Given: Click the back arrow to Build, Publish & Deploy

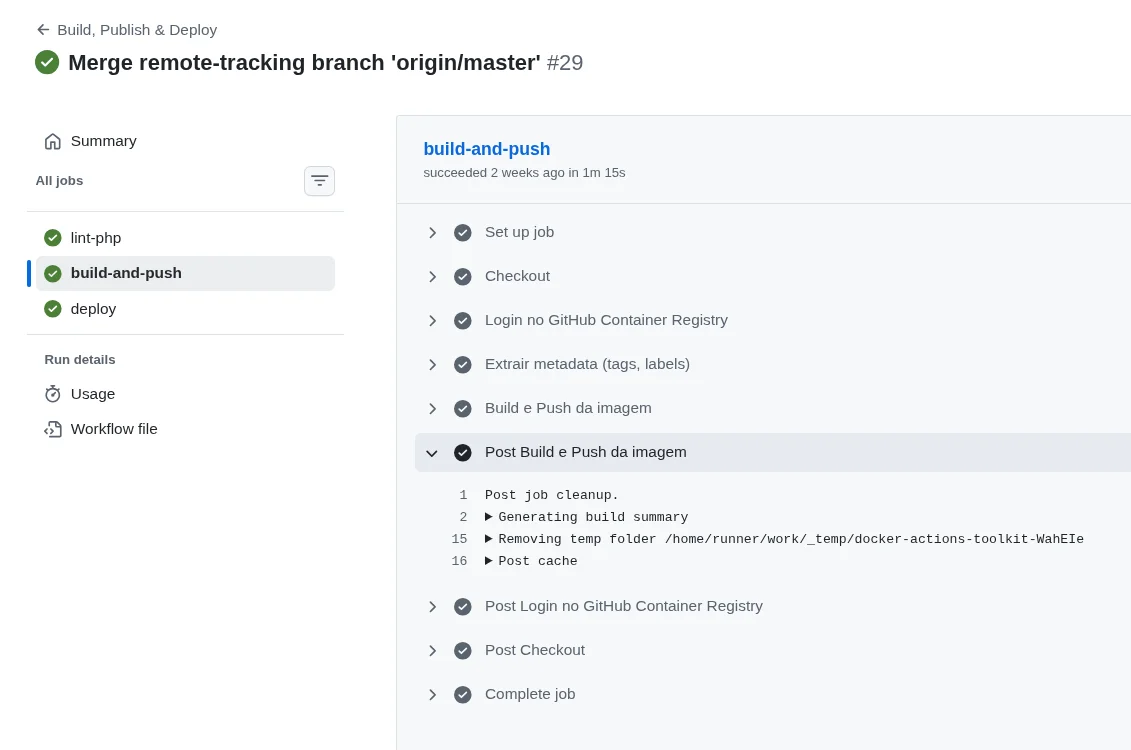Looking at the screenshot, I should (43, 30).
